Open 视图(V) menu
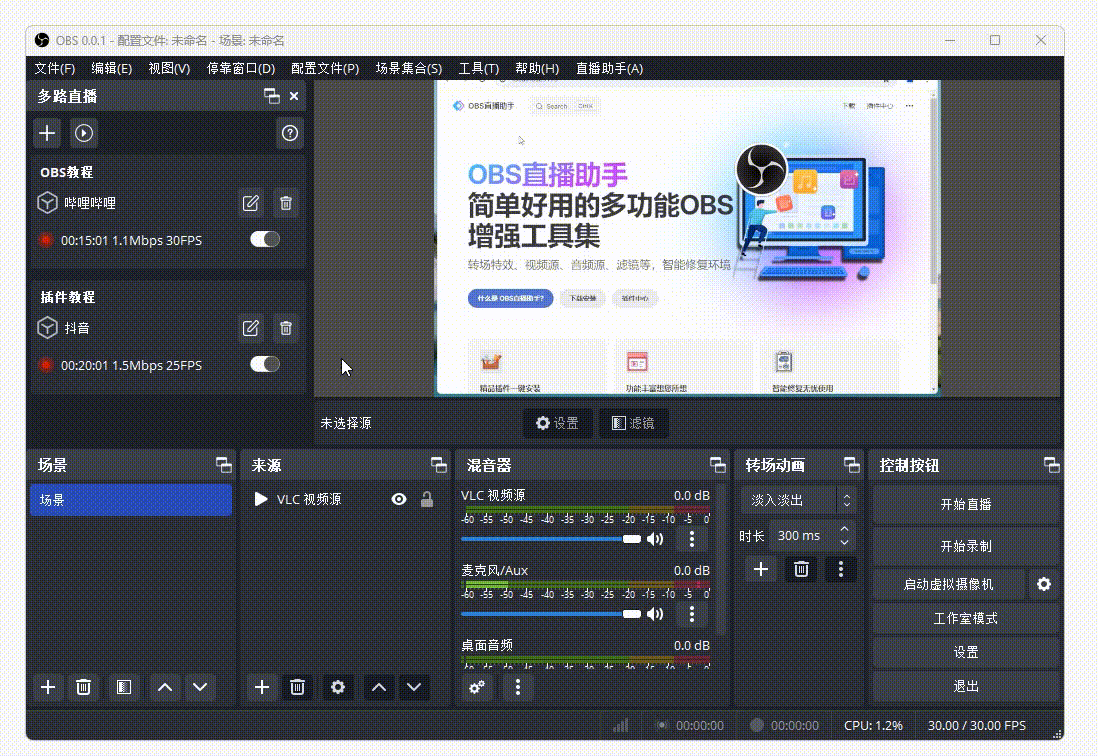This screenshot has height=756, width=1098. (x=169, y=69)
